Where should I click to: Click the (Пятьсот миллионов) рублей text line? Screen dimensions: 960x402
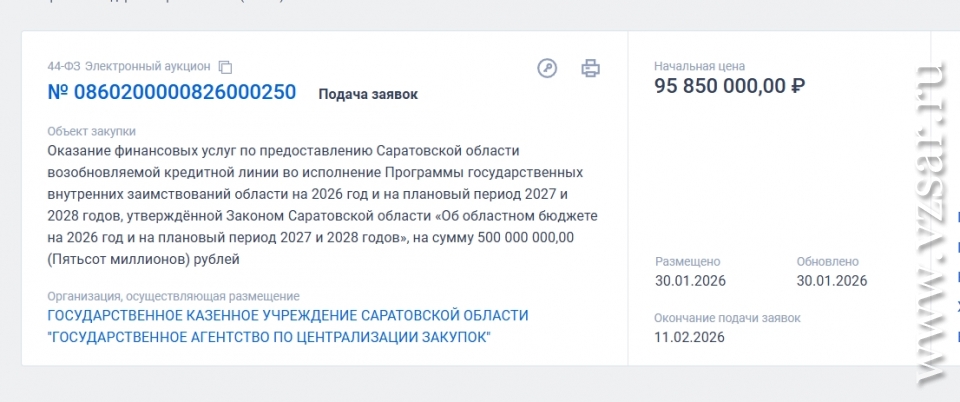coord(143,259)
